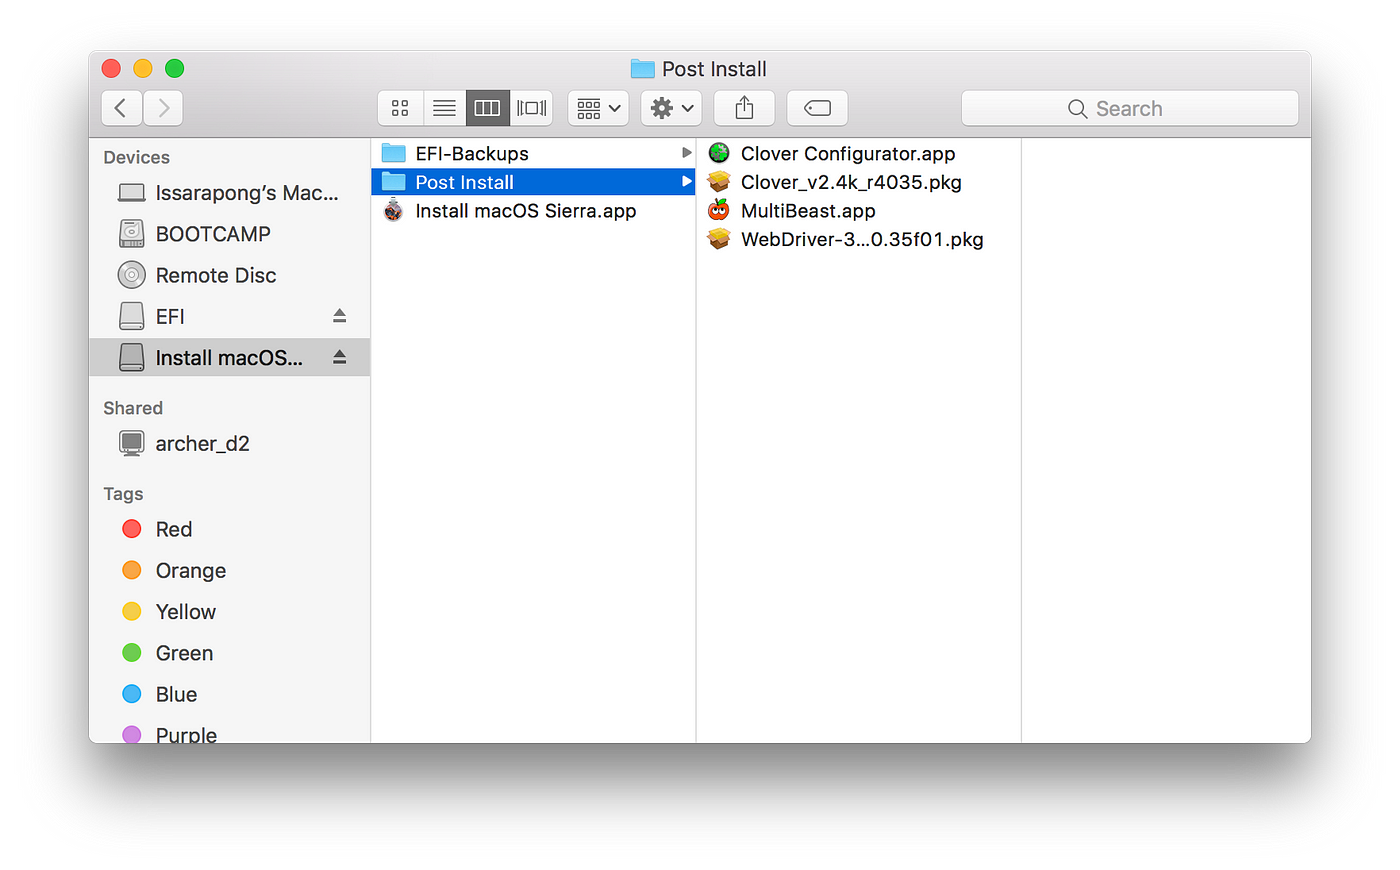Click the Clover pkg package icon
Image resolution: width=1400 pixels, height=870 pixels.
(x=719, y=182)
